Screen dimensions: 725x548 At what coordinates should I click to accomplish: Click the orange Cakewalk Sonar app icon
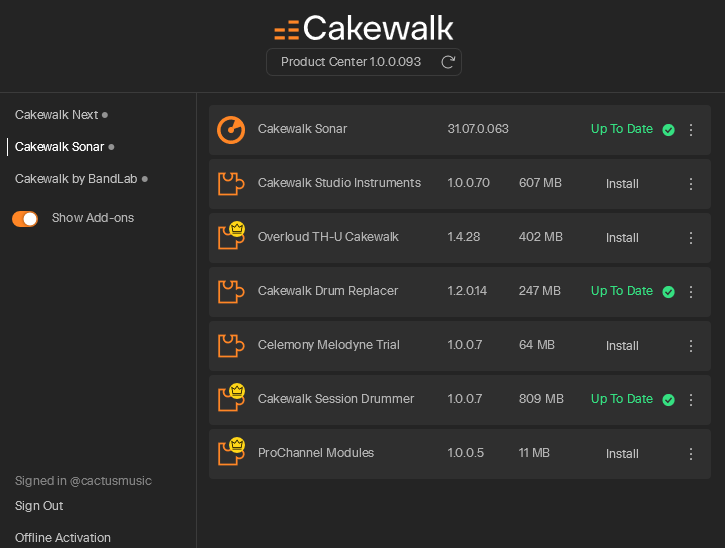(x=231, y=129)
